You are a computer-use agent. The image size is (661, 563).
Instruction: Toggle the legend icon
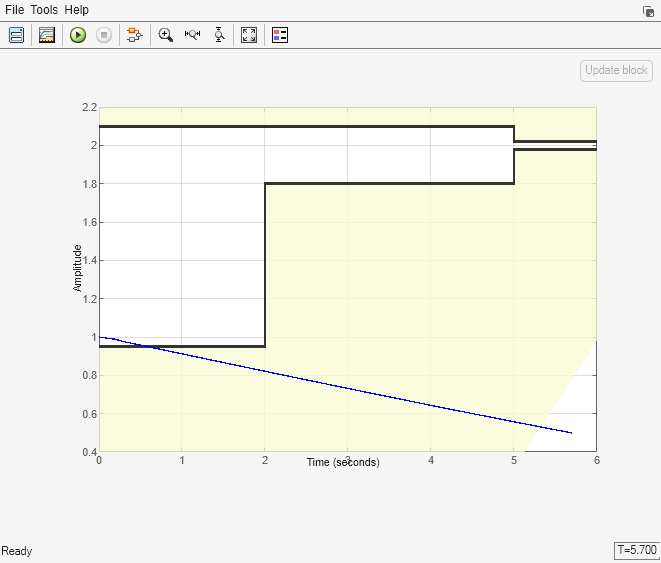pos(280,35)
